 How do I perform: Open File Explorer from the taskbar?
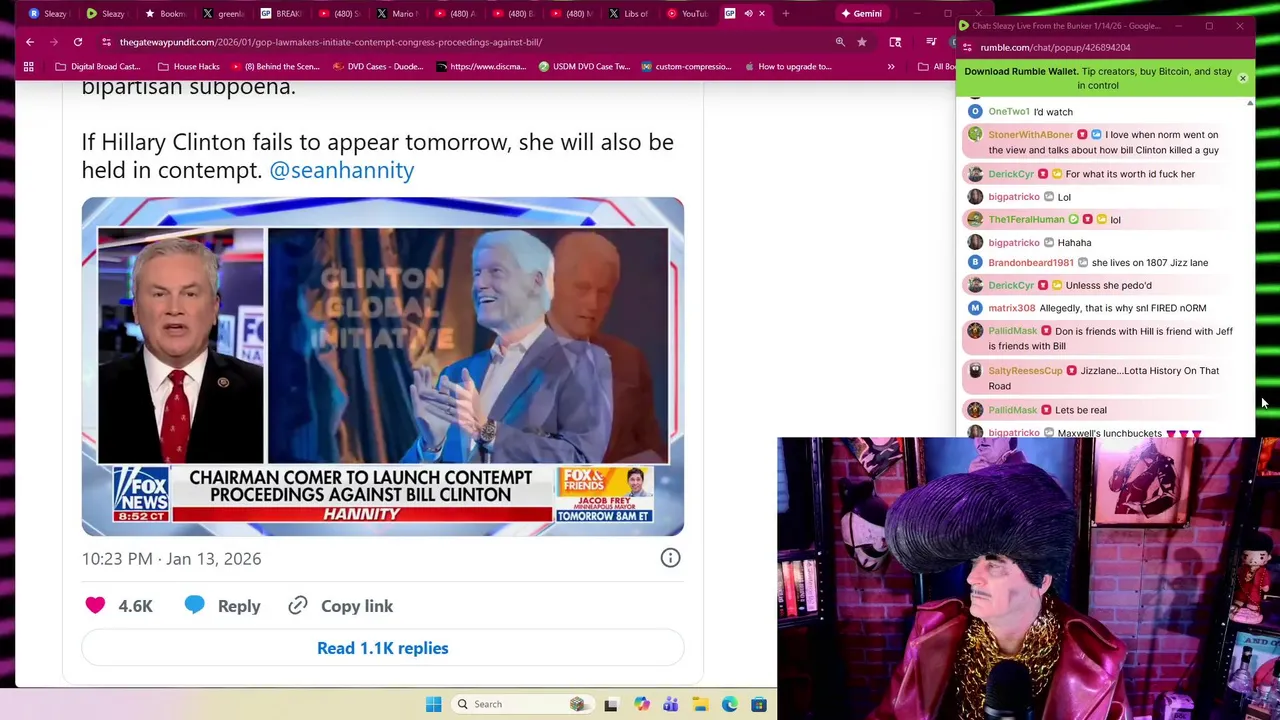[700, 704]
